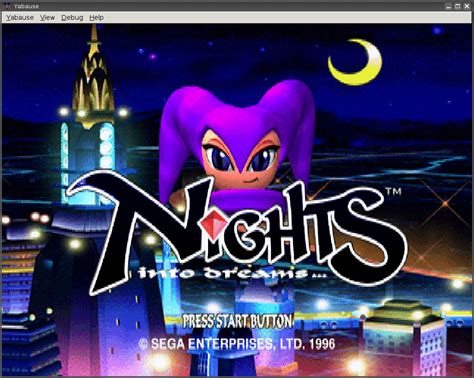The image size is (474, 378).
Task: Open the Debug menu
Action: point(72,18)
